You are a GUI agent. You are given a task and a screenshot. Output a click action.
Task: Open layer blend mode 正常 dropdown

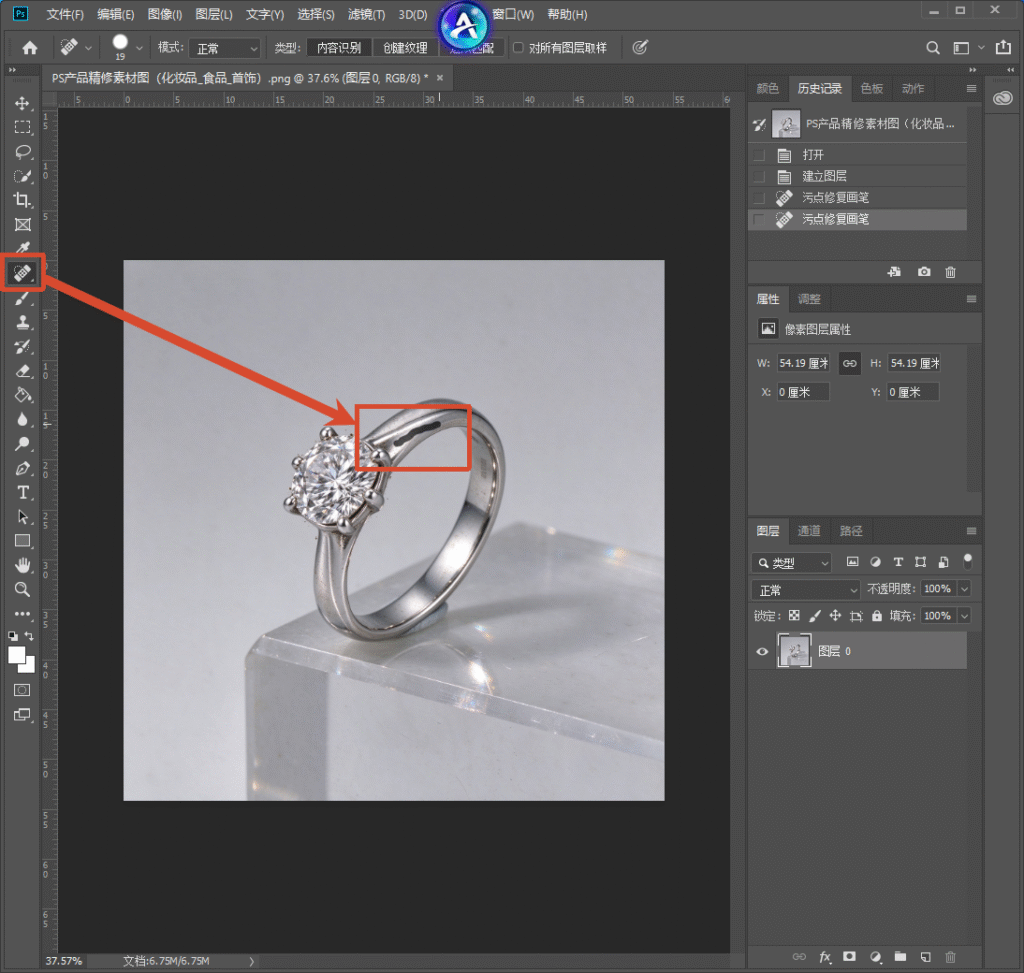[x=806, y=590]
